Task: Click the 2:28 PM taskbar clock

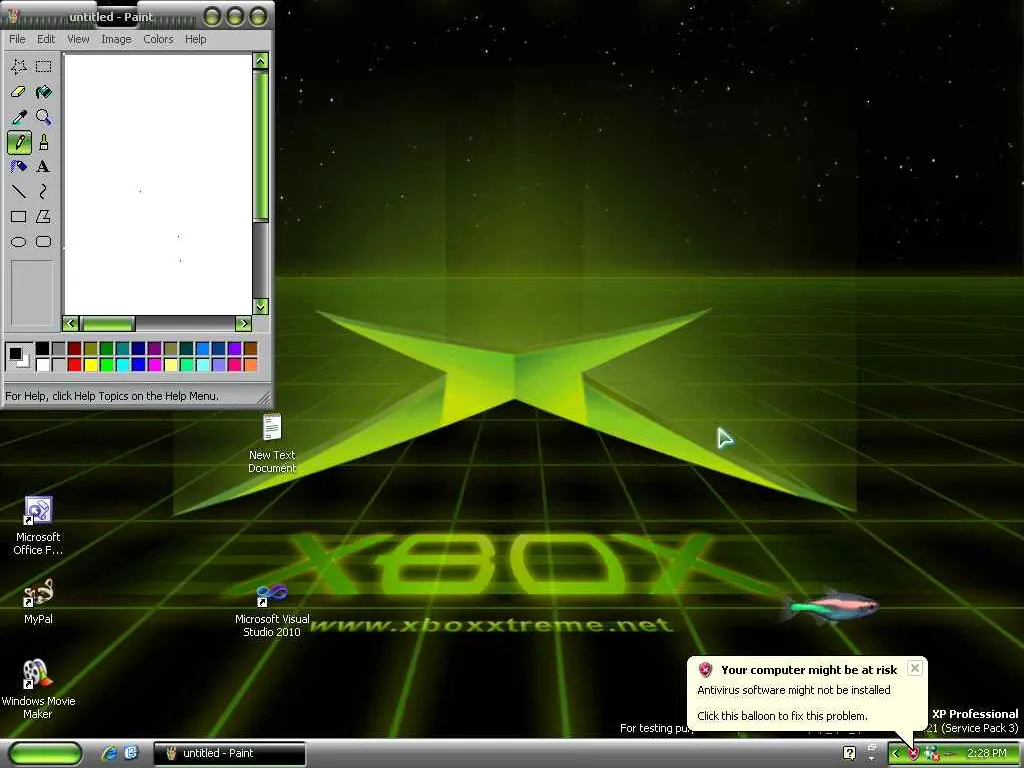Action: (x=987, y=754)
